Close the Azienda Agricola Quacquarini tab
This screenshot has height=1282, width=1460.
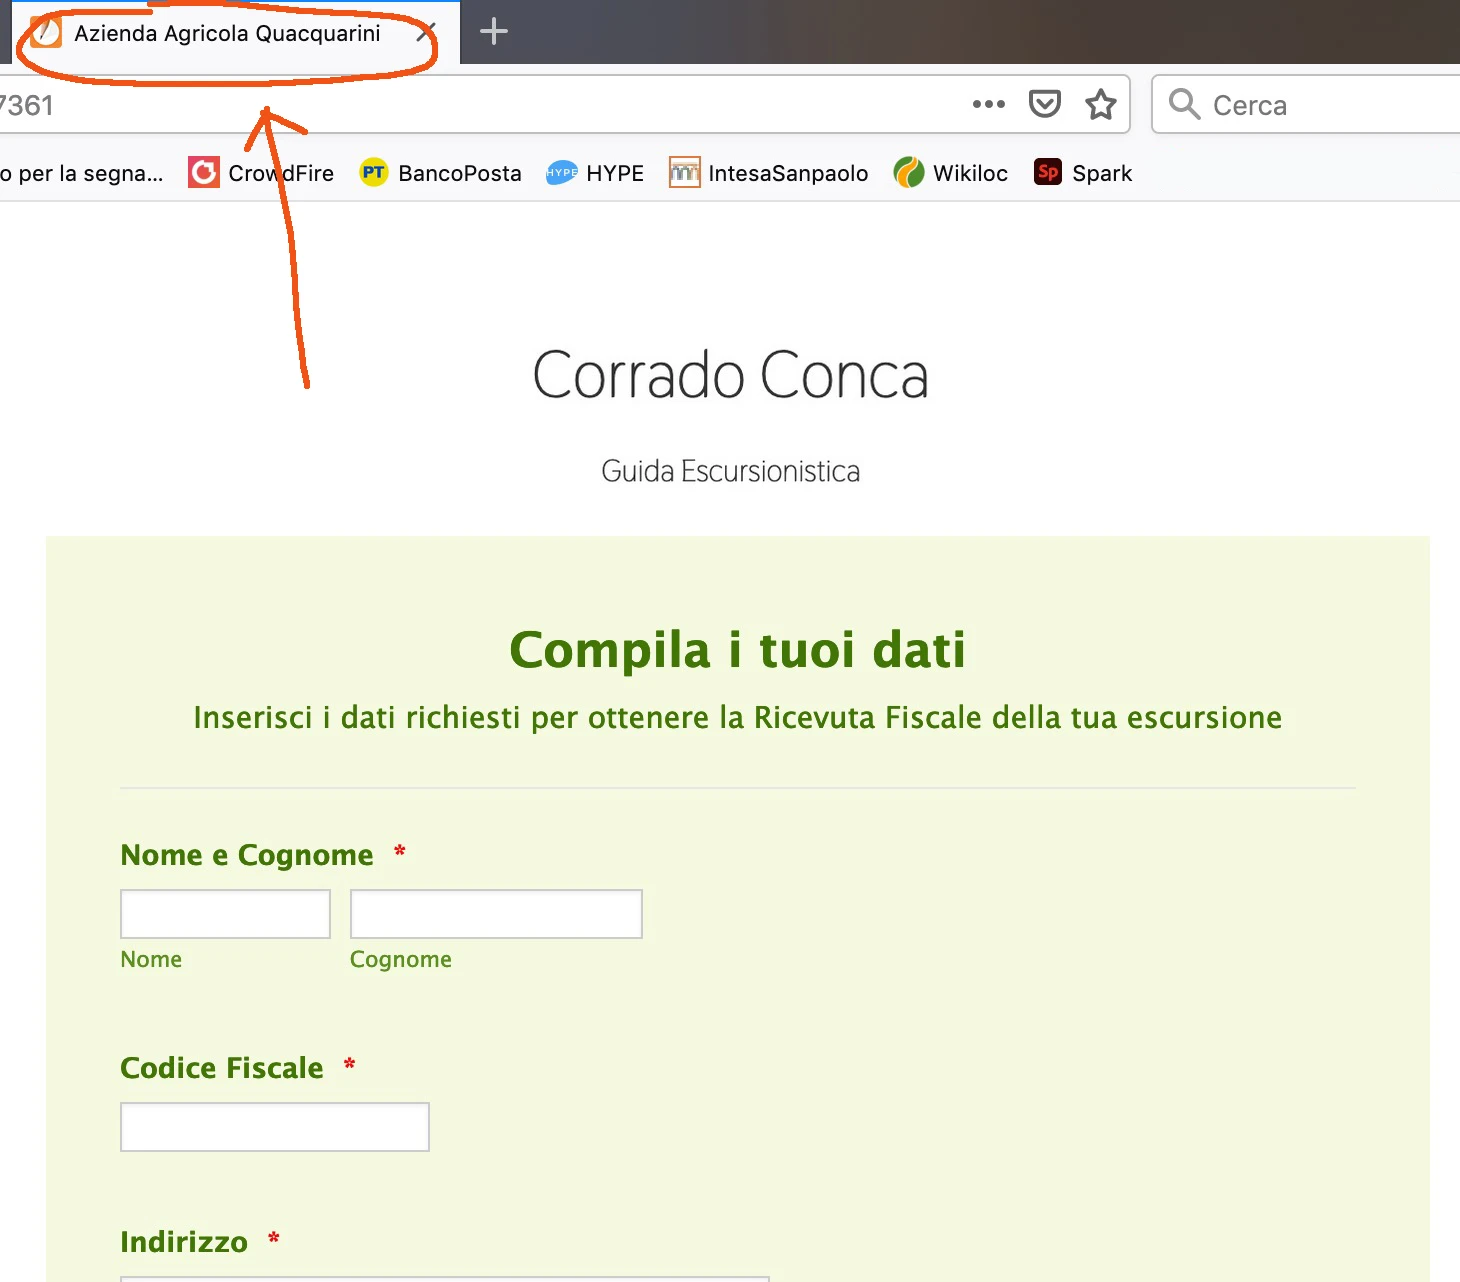424,32
